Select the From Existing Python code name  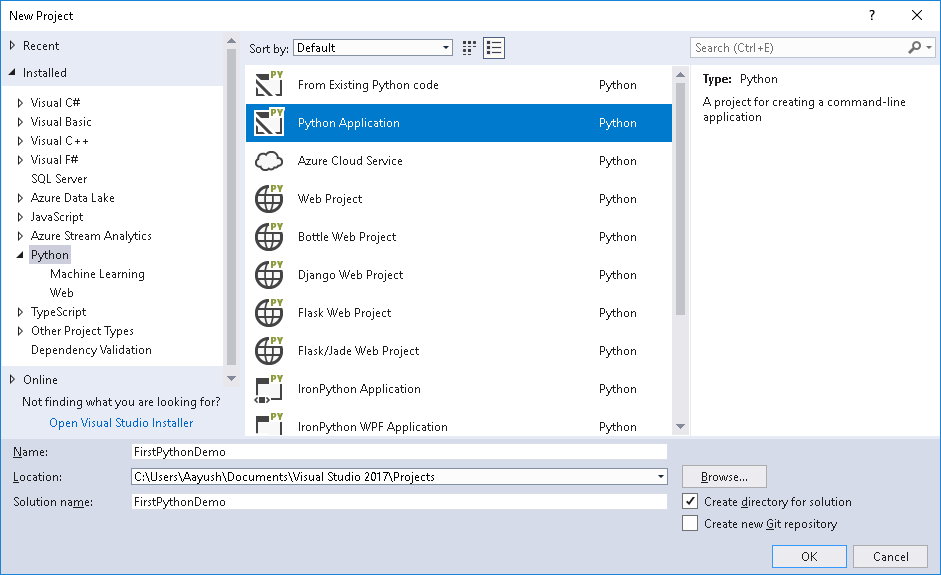click(368, 85)
